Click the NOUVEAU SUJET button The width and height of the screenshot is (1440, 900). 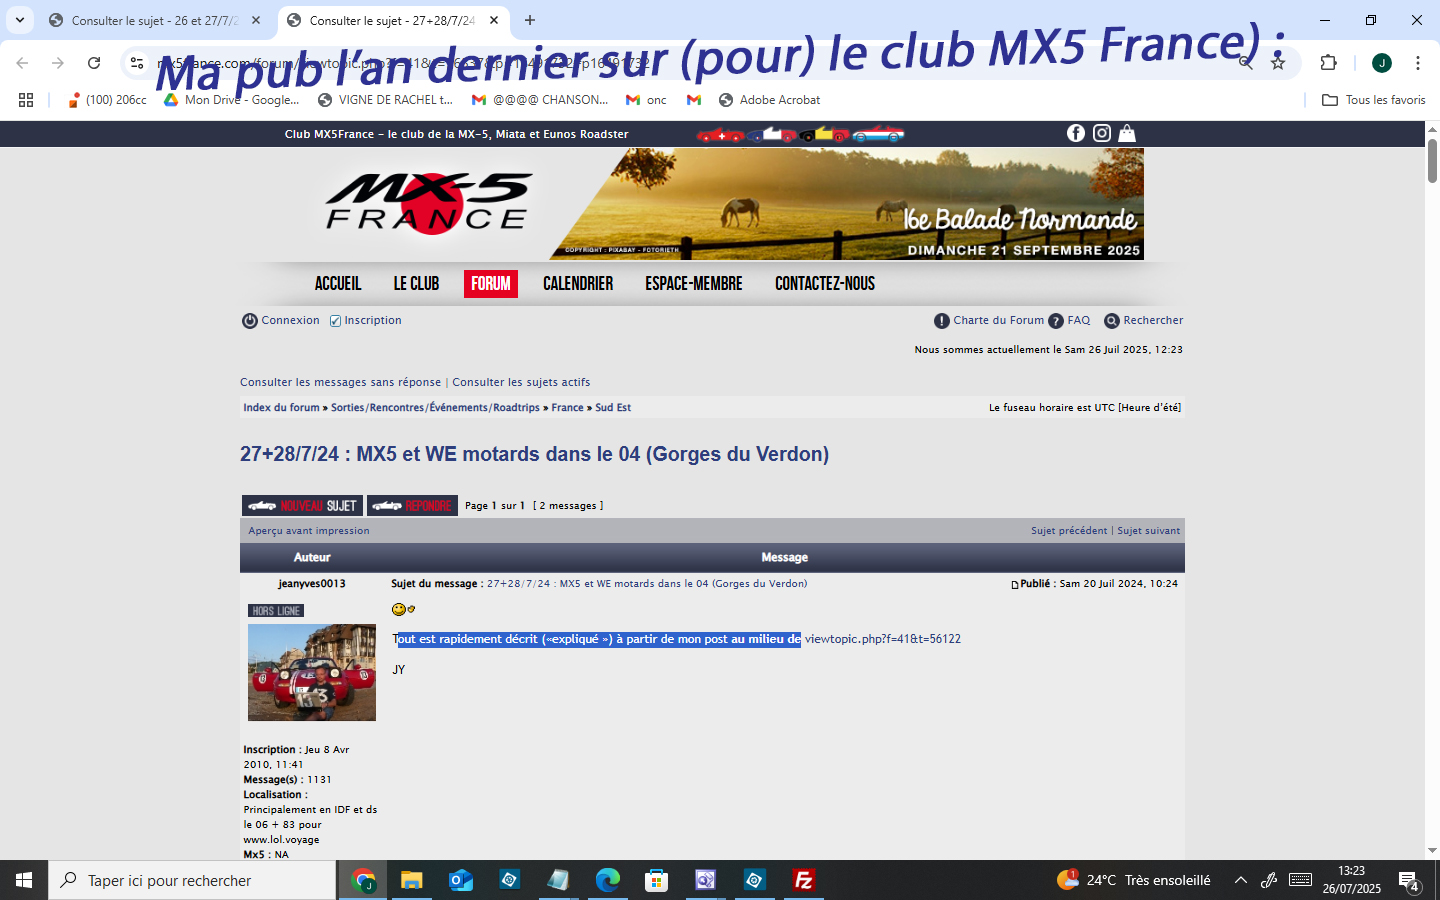point(302,506)
